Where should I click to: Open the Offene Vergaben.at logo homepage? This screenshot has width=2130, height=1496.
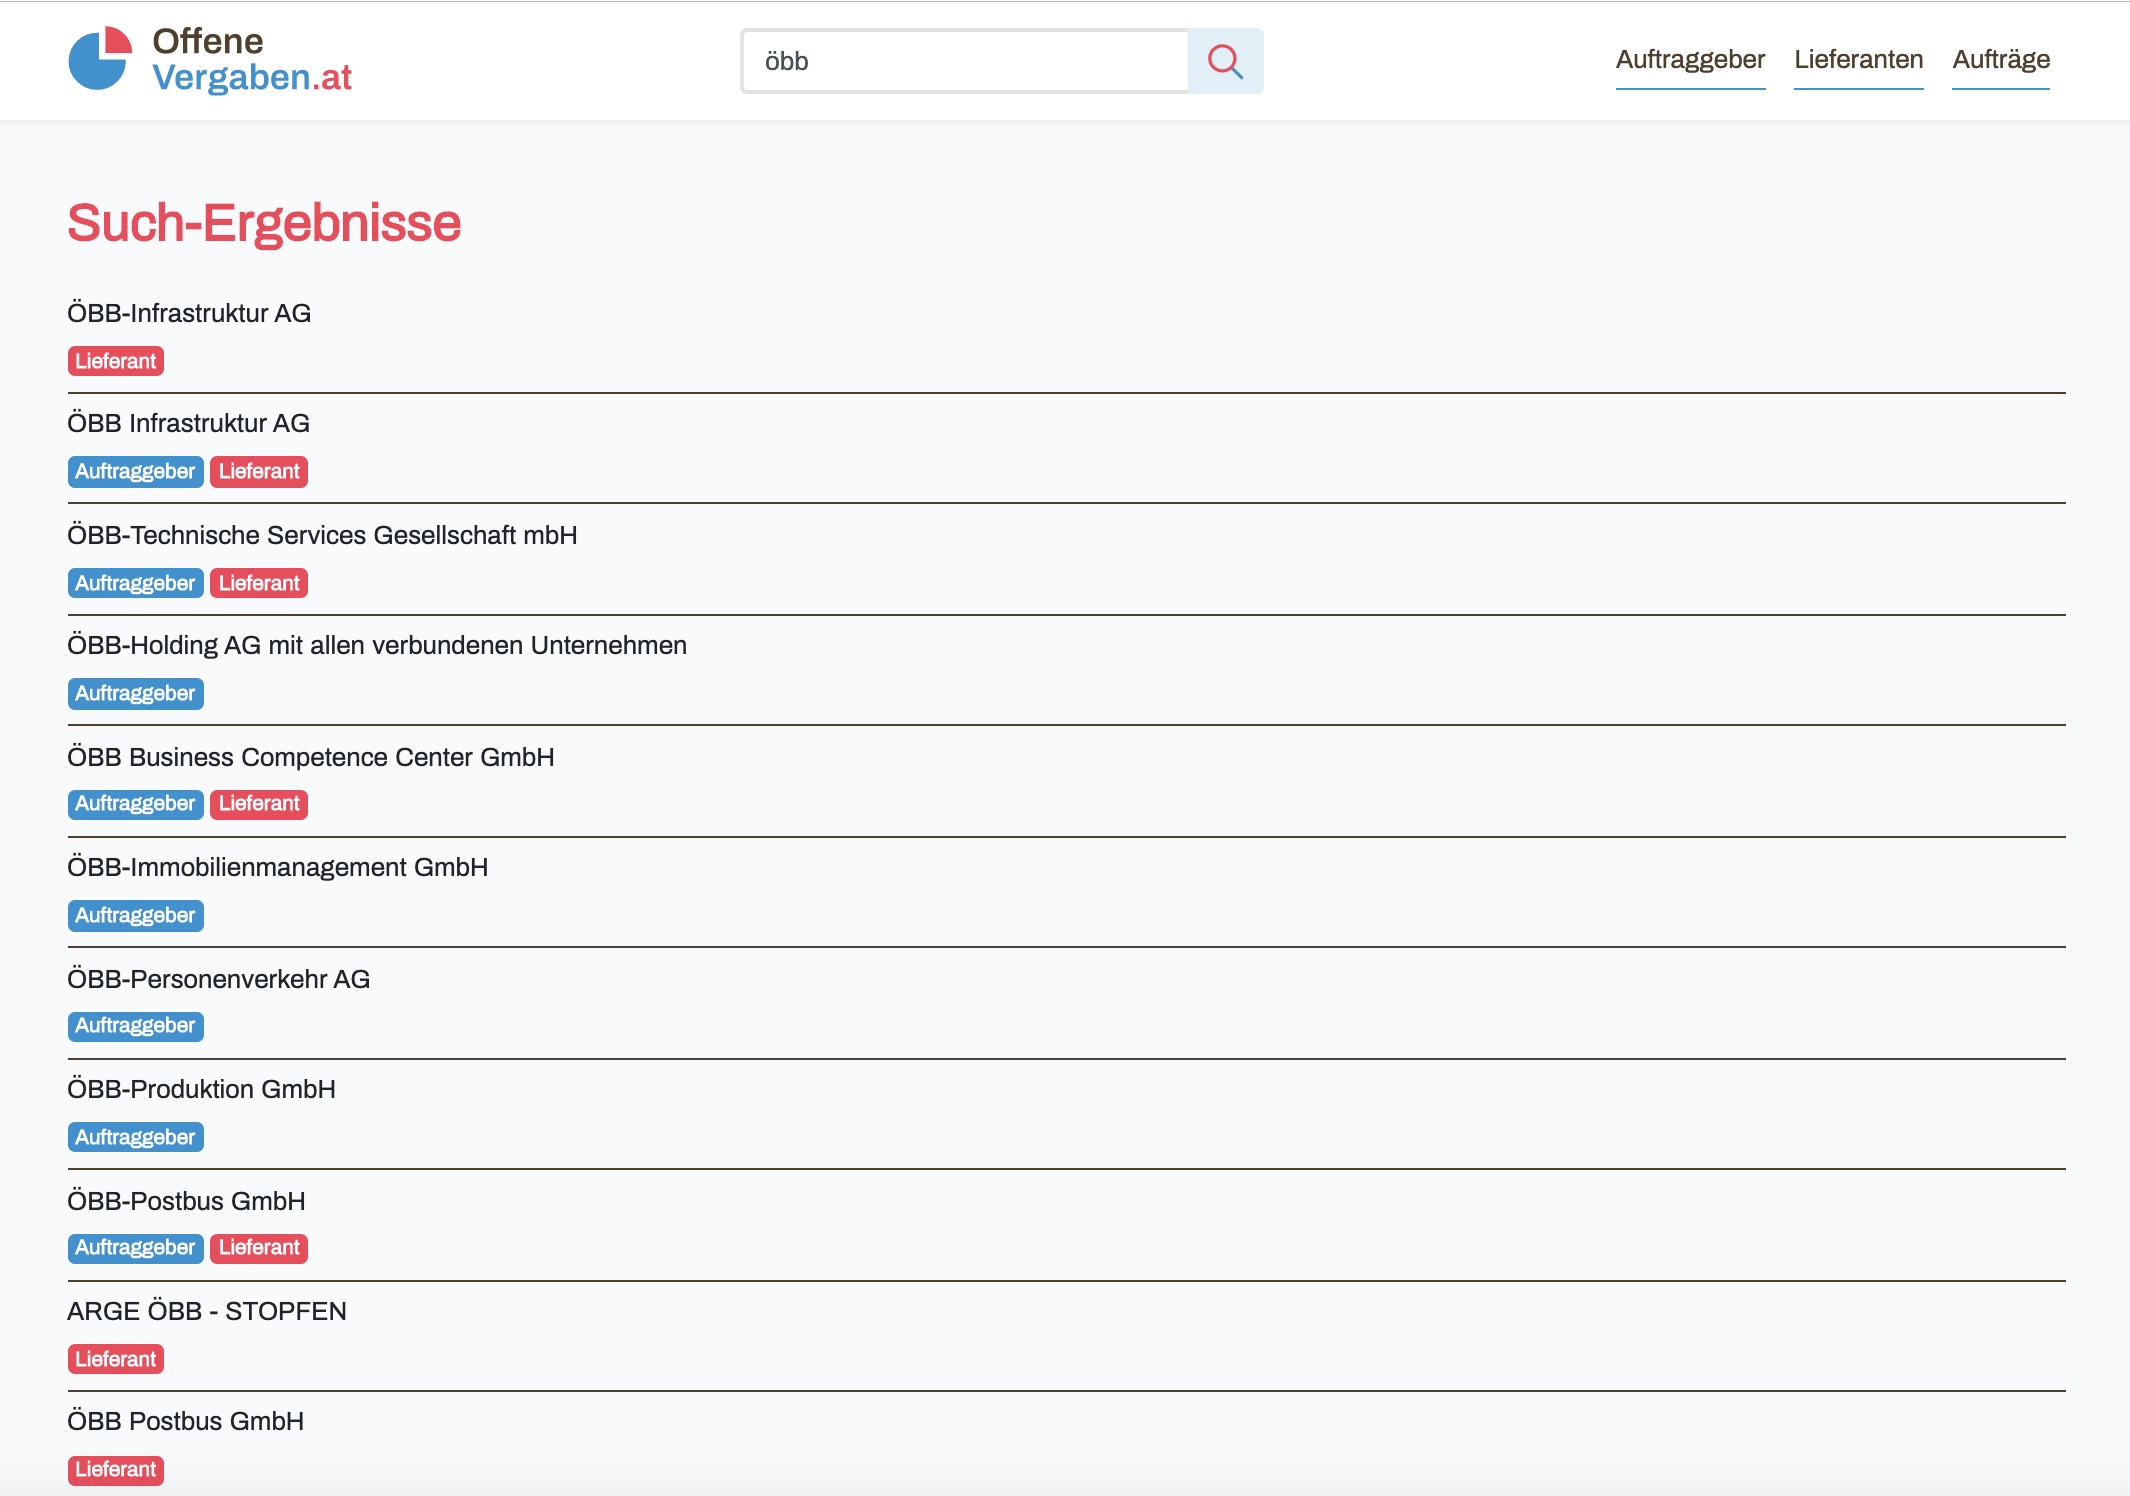pyautogui.click(x=210, y=60)
